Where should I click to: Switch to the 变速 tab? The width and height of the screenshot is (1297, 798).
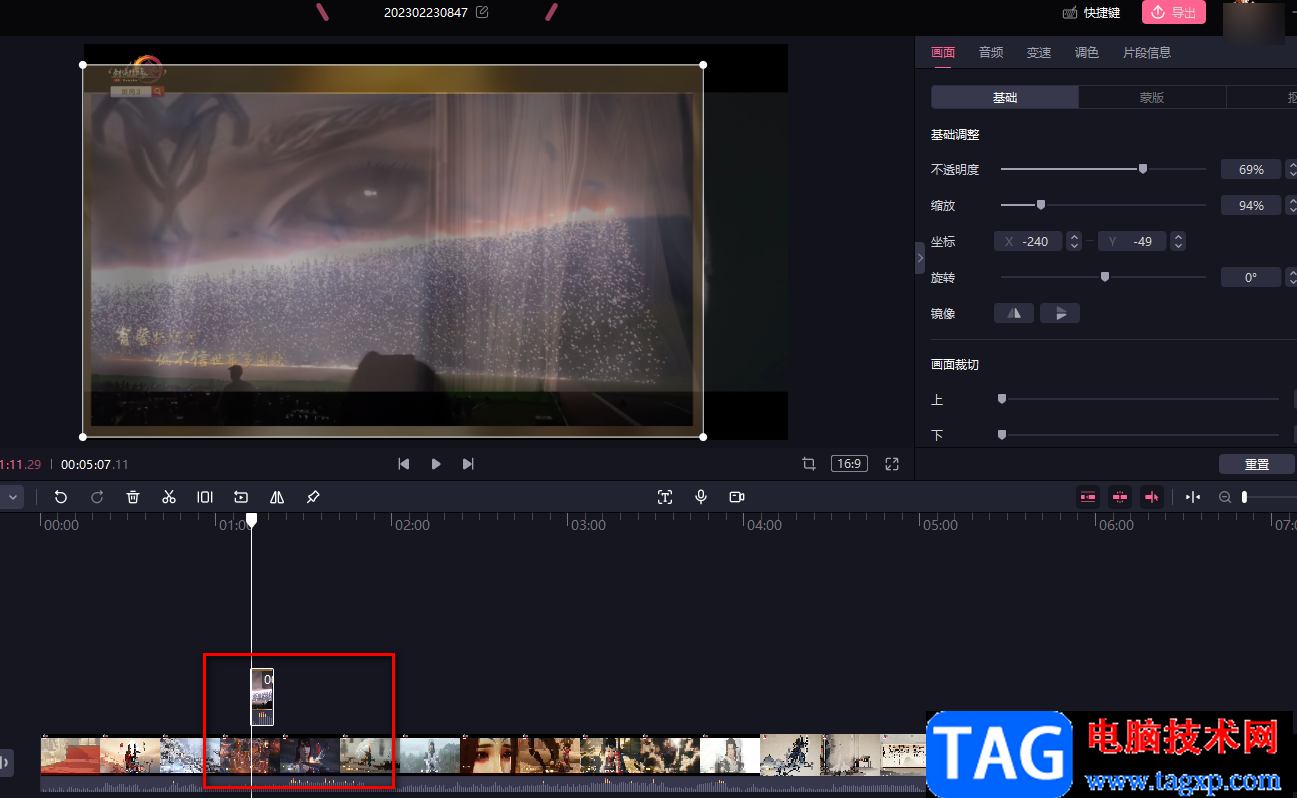pos(1039,53)
